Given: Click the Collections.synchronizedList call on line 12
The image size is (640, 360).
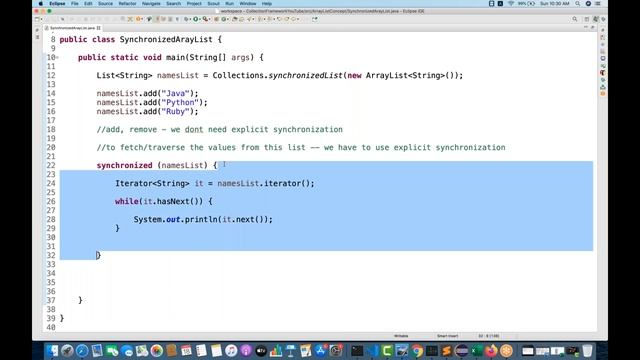Looking at the screenshot, I should 338,76.
